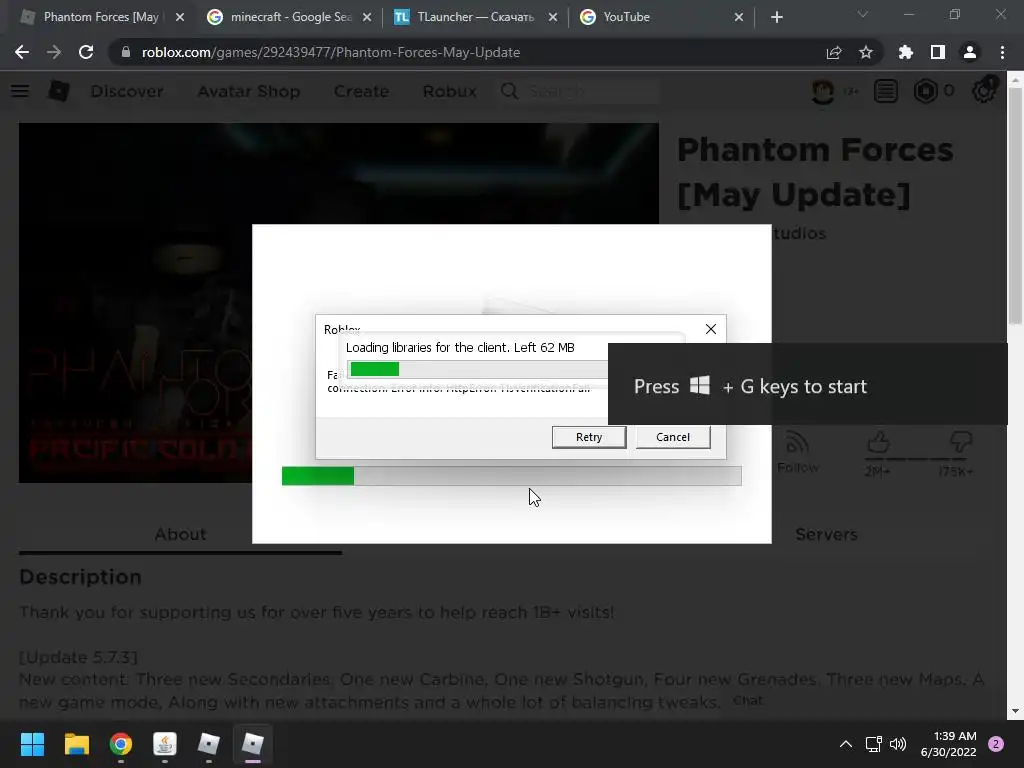The height and width of the screenshot is (768, 1024).
Task: Click the Robux balance icon
Action: point(925,91)
